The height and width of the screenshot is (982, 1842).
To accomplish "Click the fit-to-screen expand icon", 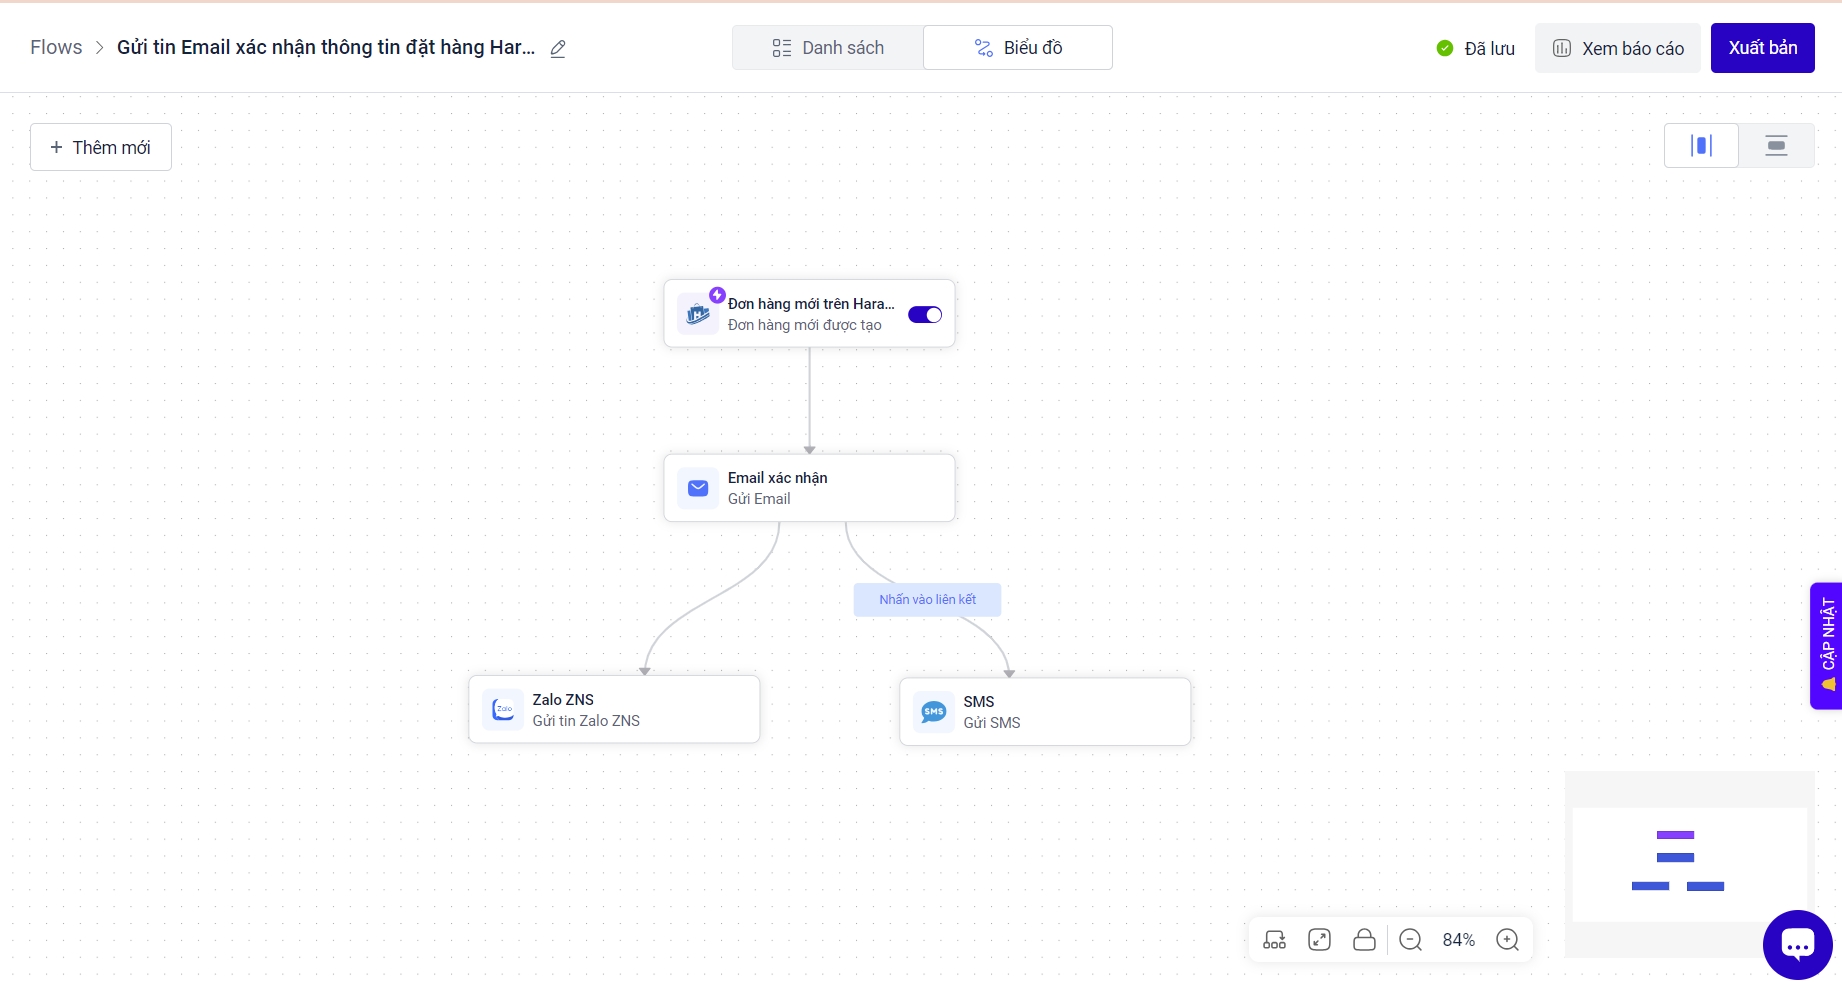I will click(1319, 940).
